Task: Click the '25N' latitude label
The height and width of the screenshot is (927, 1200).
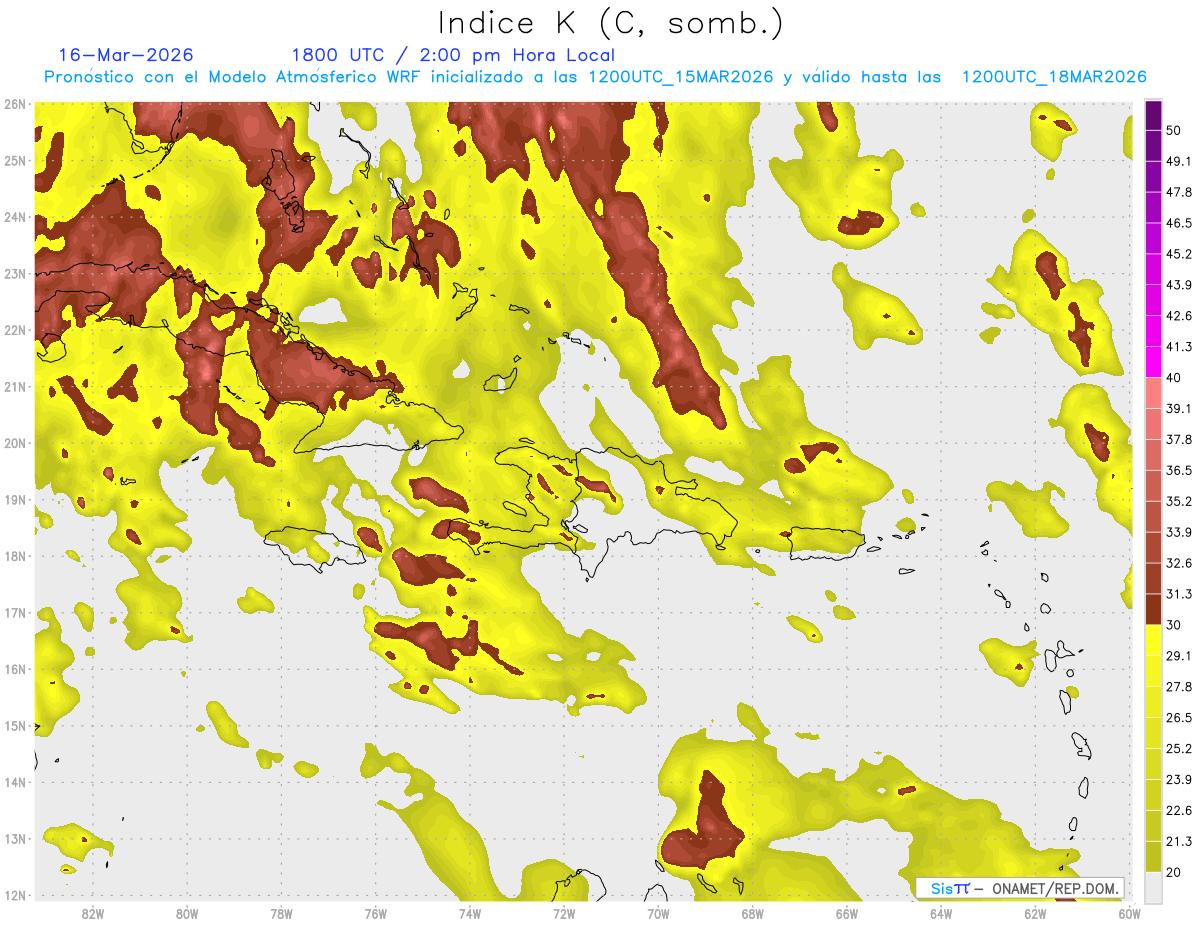Action: pyautogui.click(x=15, y=161)
